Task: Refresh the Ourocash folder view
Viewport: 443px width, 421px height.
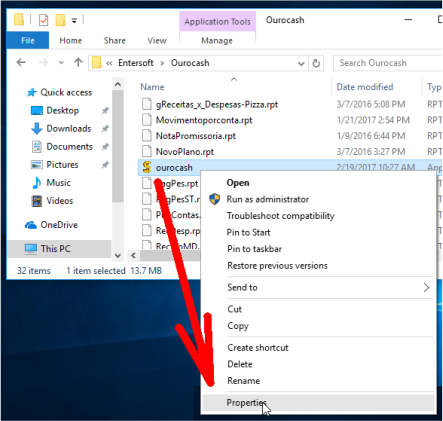Action: click(x=316, y=63)
